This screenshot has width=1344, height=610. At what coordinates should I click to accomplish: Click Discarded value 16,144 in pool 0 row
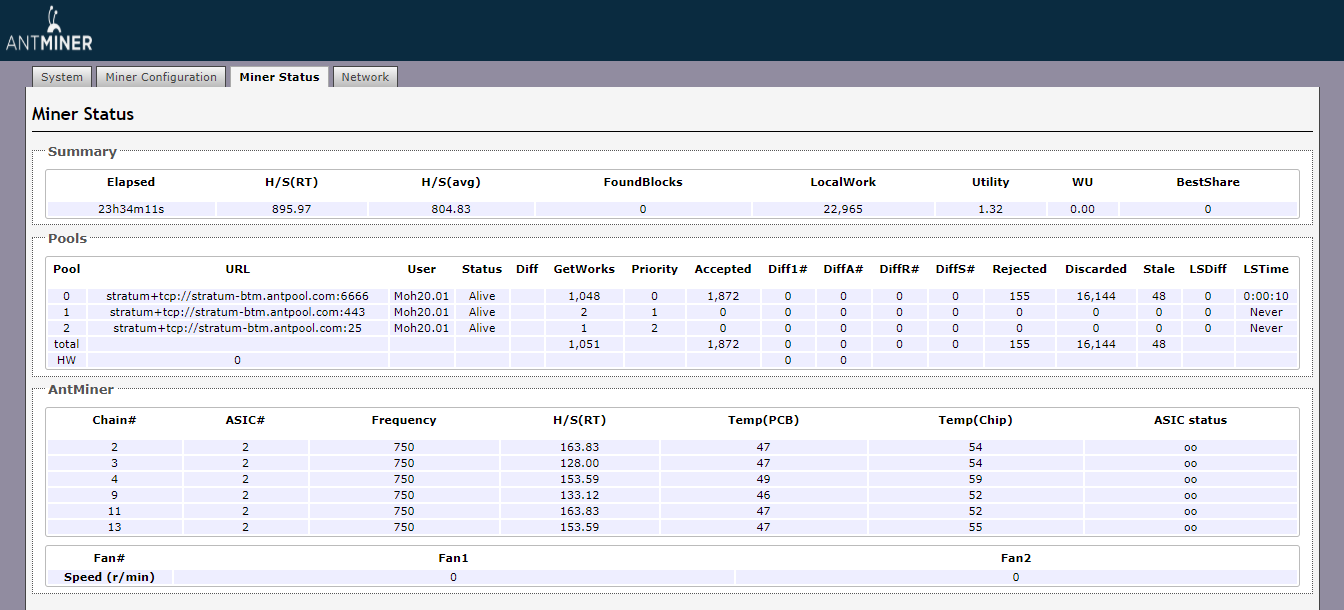[1095, 296]
